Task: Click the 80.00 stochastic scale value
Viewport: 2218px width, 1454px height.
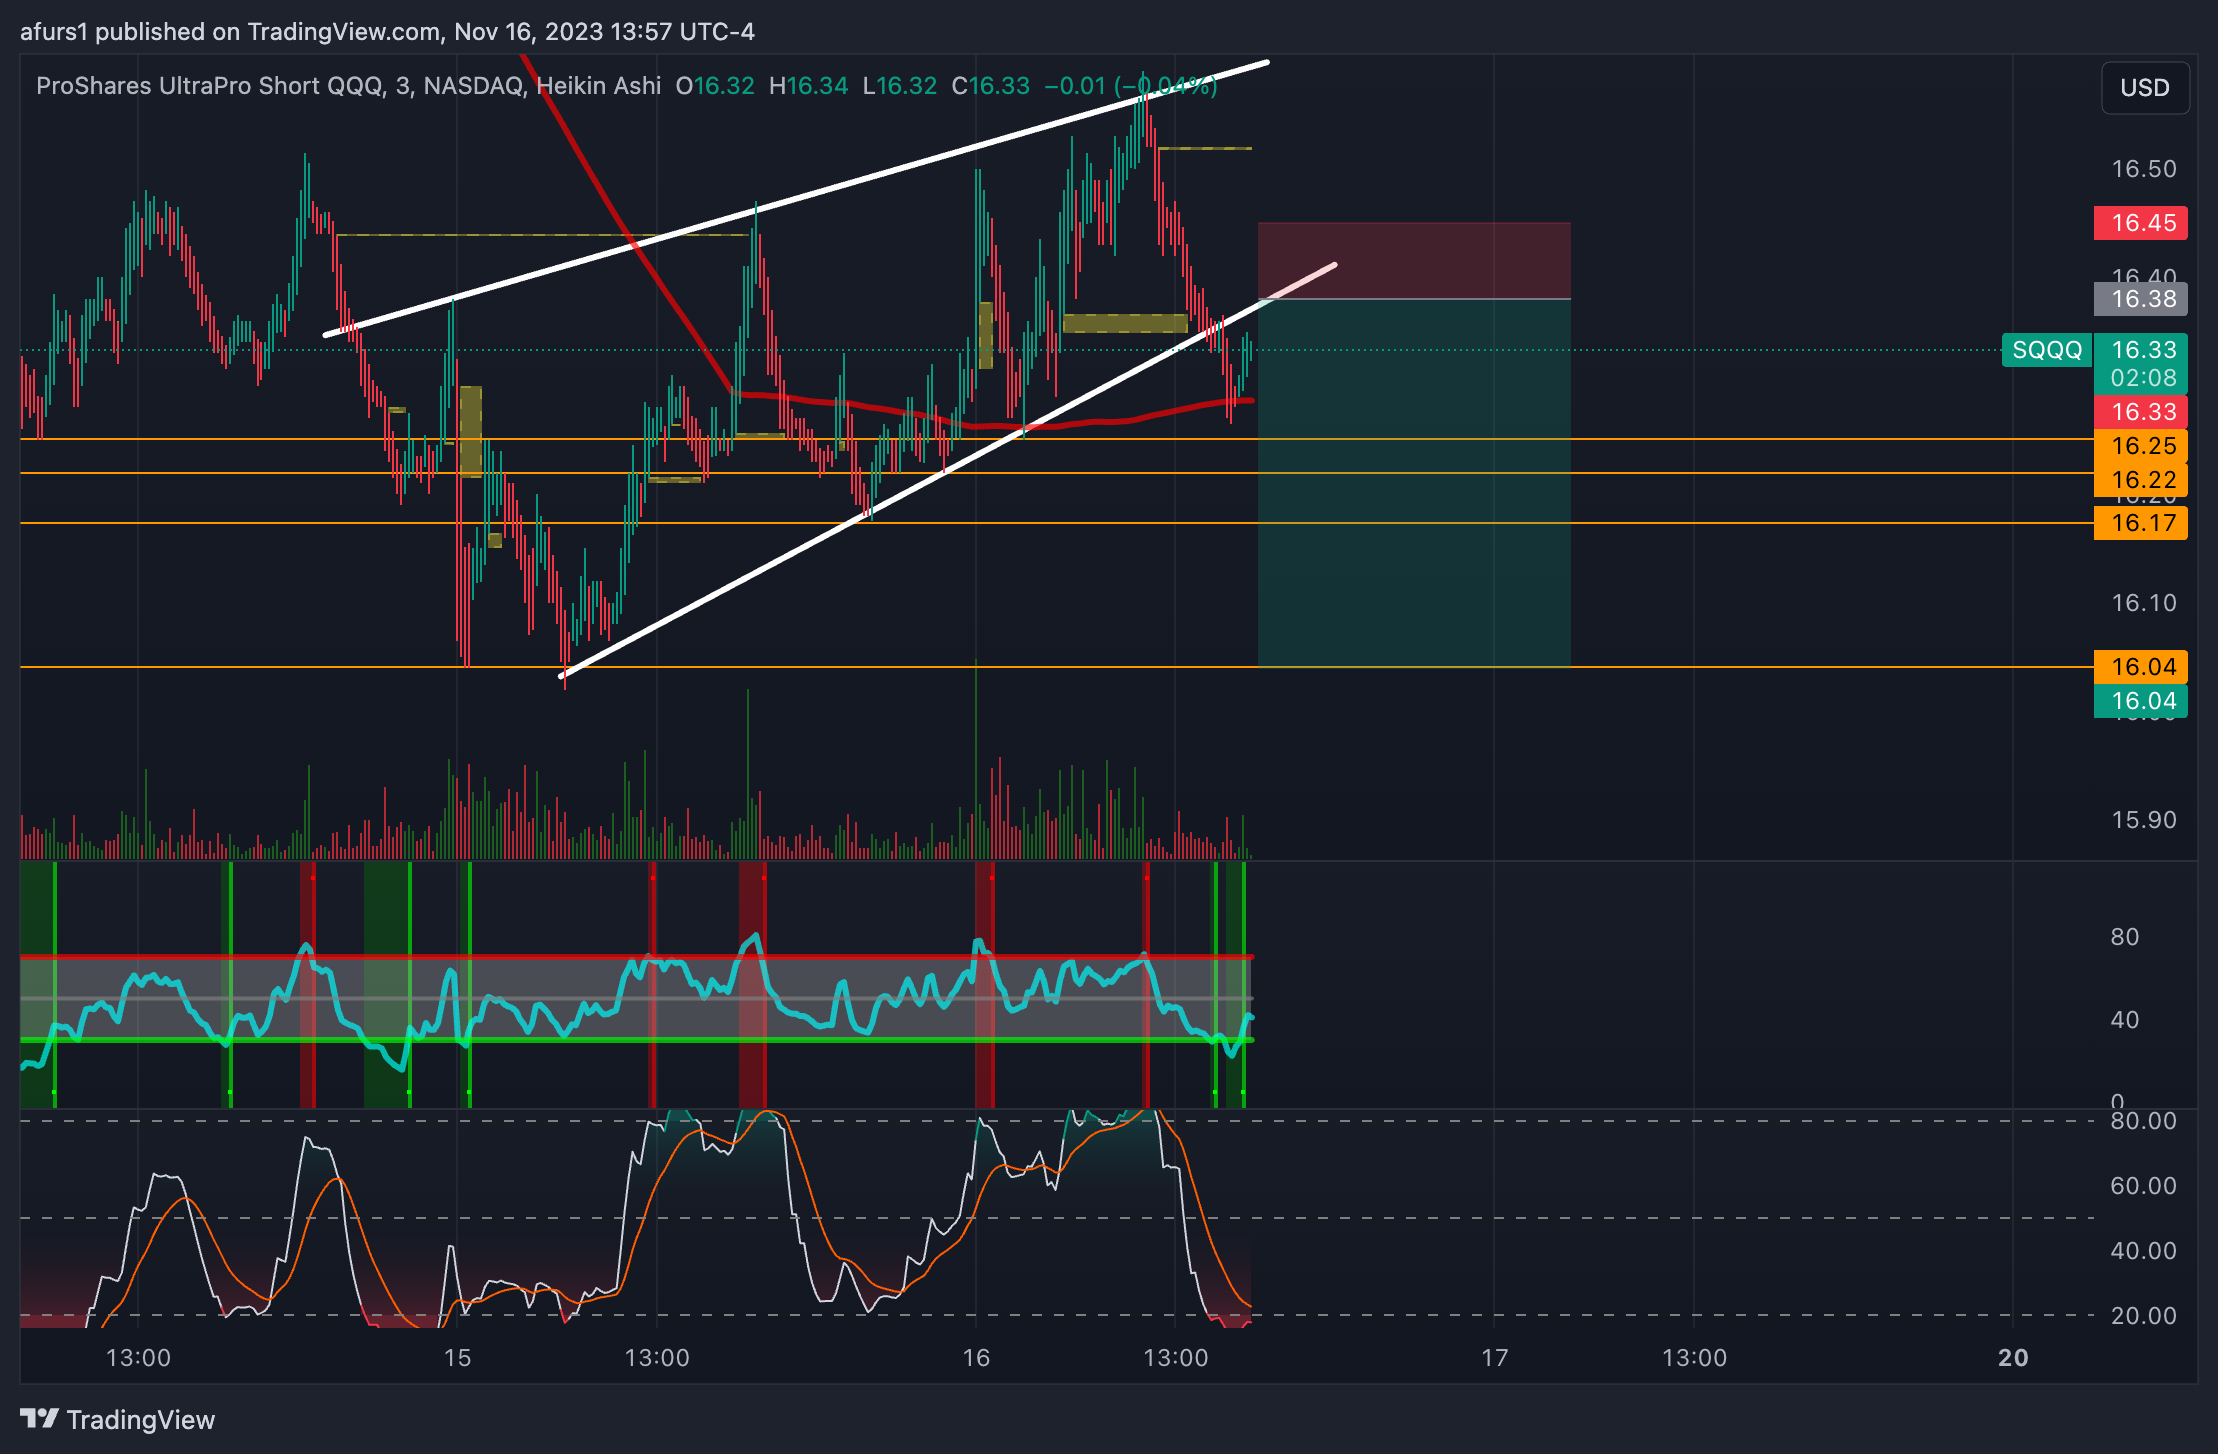Action: (2144, 1121)
